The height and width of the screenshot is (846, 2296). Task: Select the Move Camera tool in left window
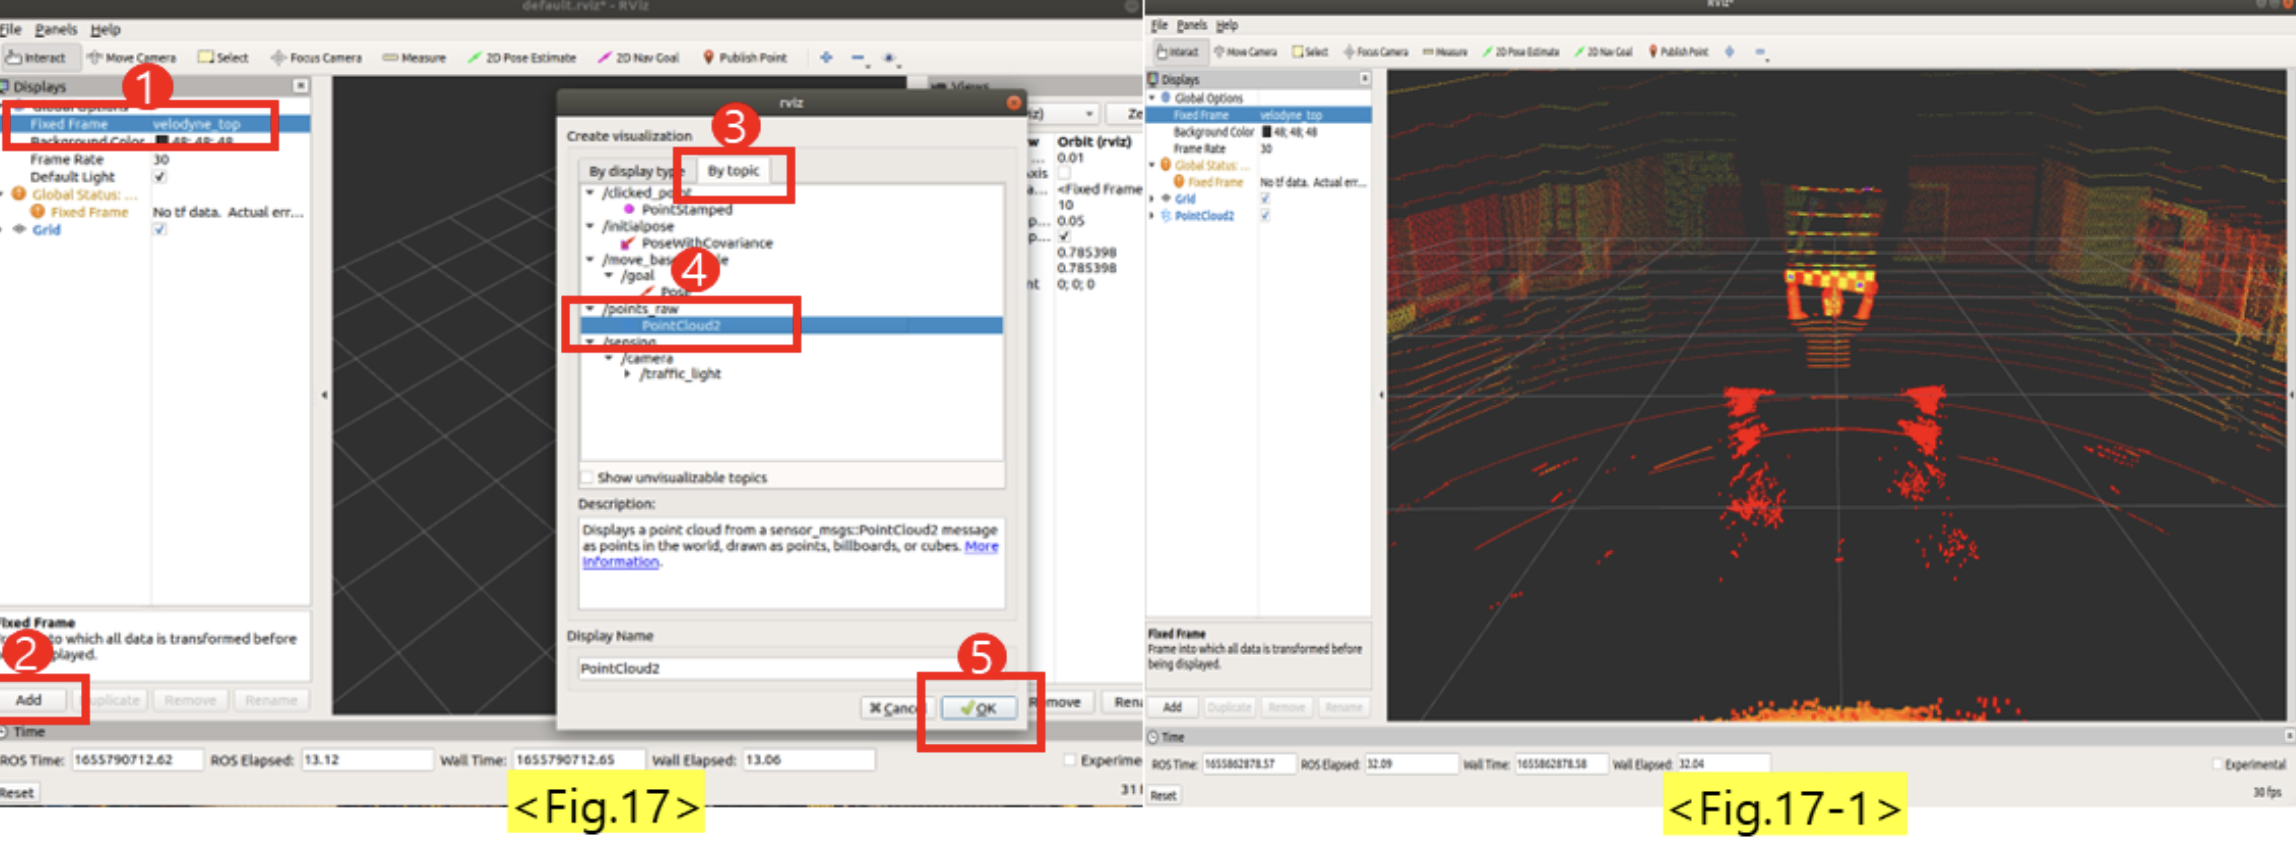tap(131, 58)
